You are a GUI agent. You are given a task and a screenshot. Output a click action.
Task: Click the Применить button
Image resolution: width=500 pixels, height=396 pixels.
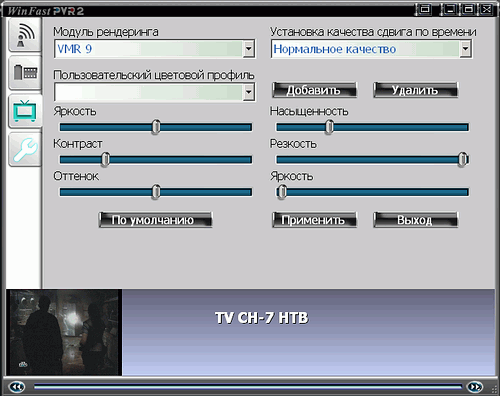[x=314, y=220]
